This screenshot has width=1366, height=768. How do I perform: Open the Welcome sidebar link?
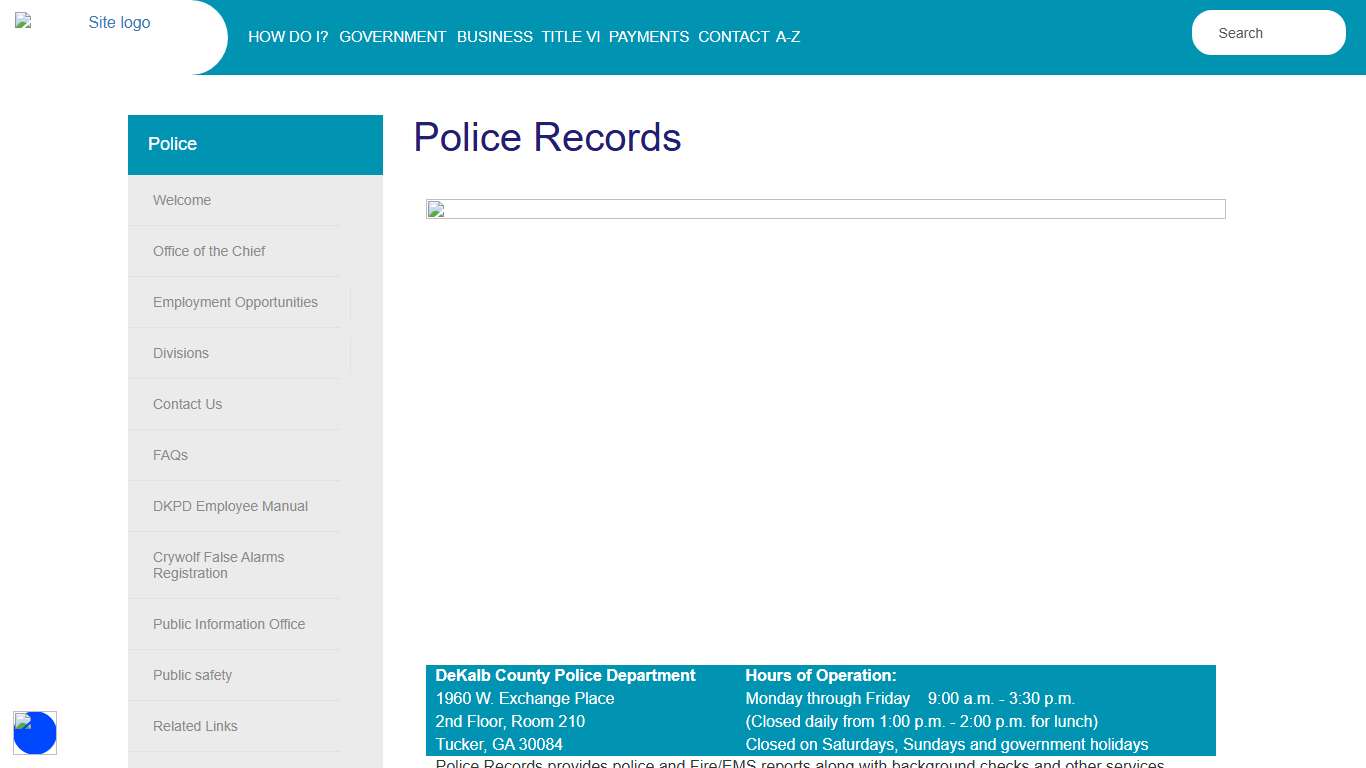[x=182, y=200]
